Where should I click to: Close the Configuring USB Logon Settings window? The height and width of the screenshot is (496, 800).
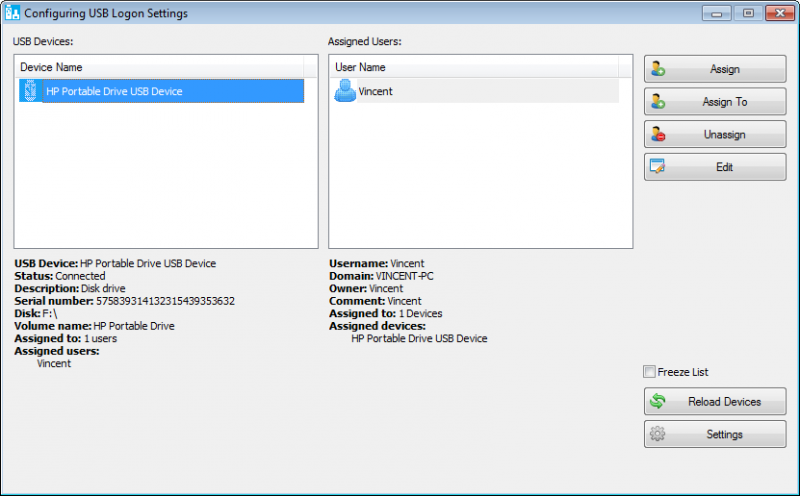coord(780,13)
